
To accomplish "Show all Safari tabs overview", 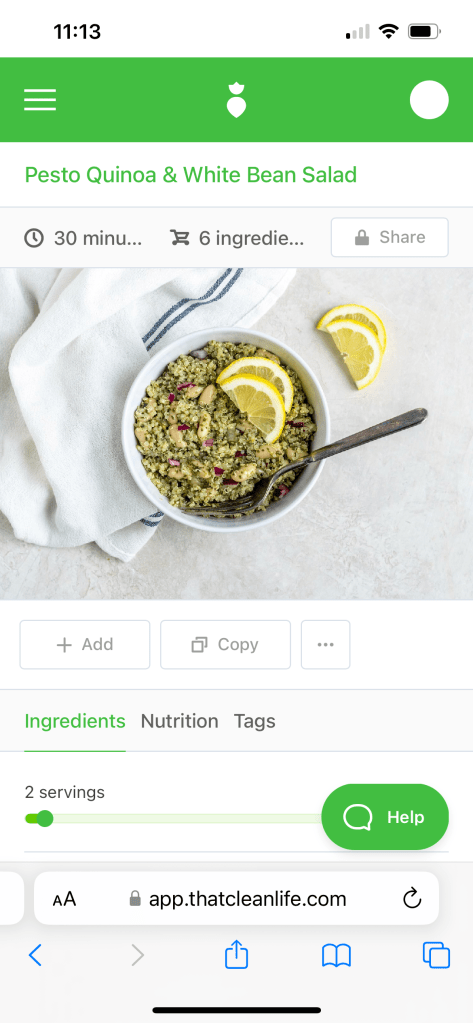I will click(436, 955).
